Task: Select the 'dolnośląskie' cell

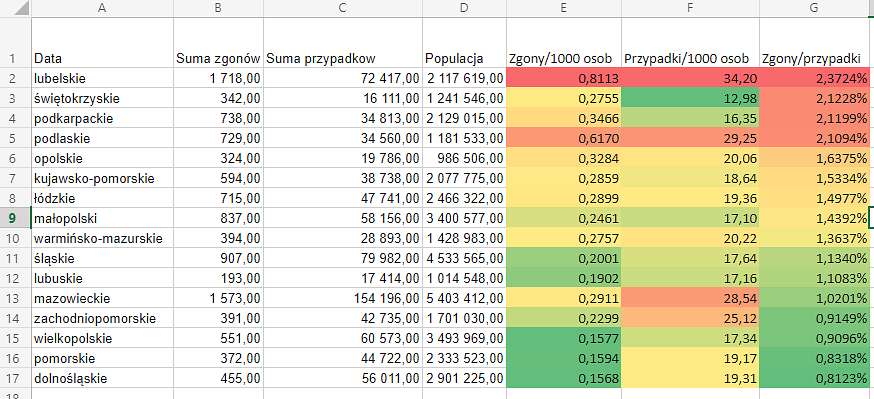Action: coord(103,378)
